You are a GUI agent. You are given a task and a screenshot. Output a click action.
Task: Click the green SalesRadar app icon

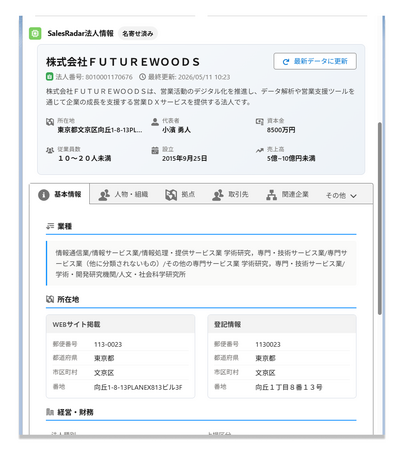coord(35,33)
